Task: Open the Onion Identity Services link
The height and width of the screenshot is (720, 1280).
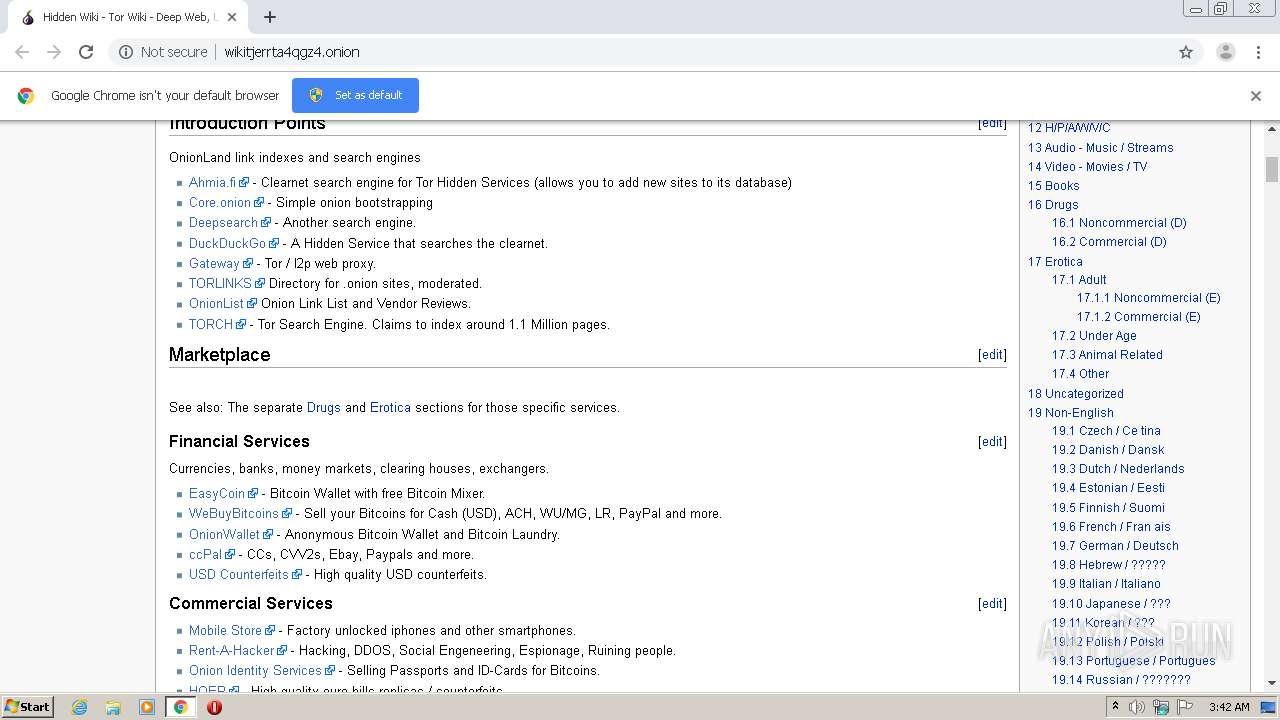Action: [255, 670]
